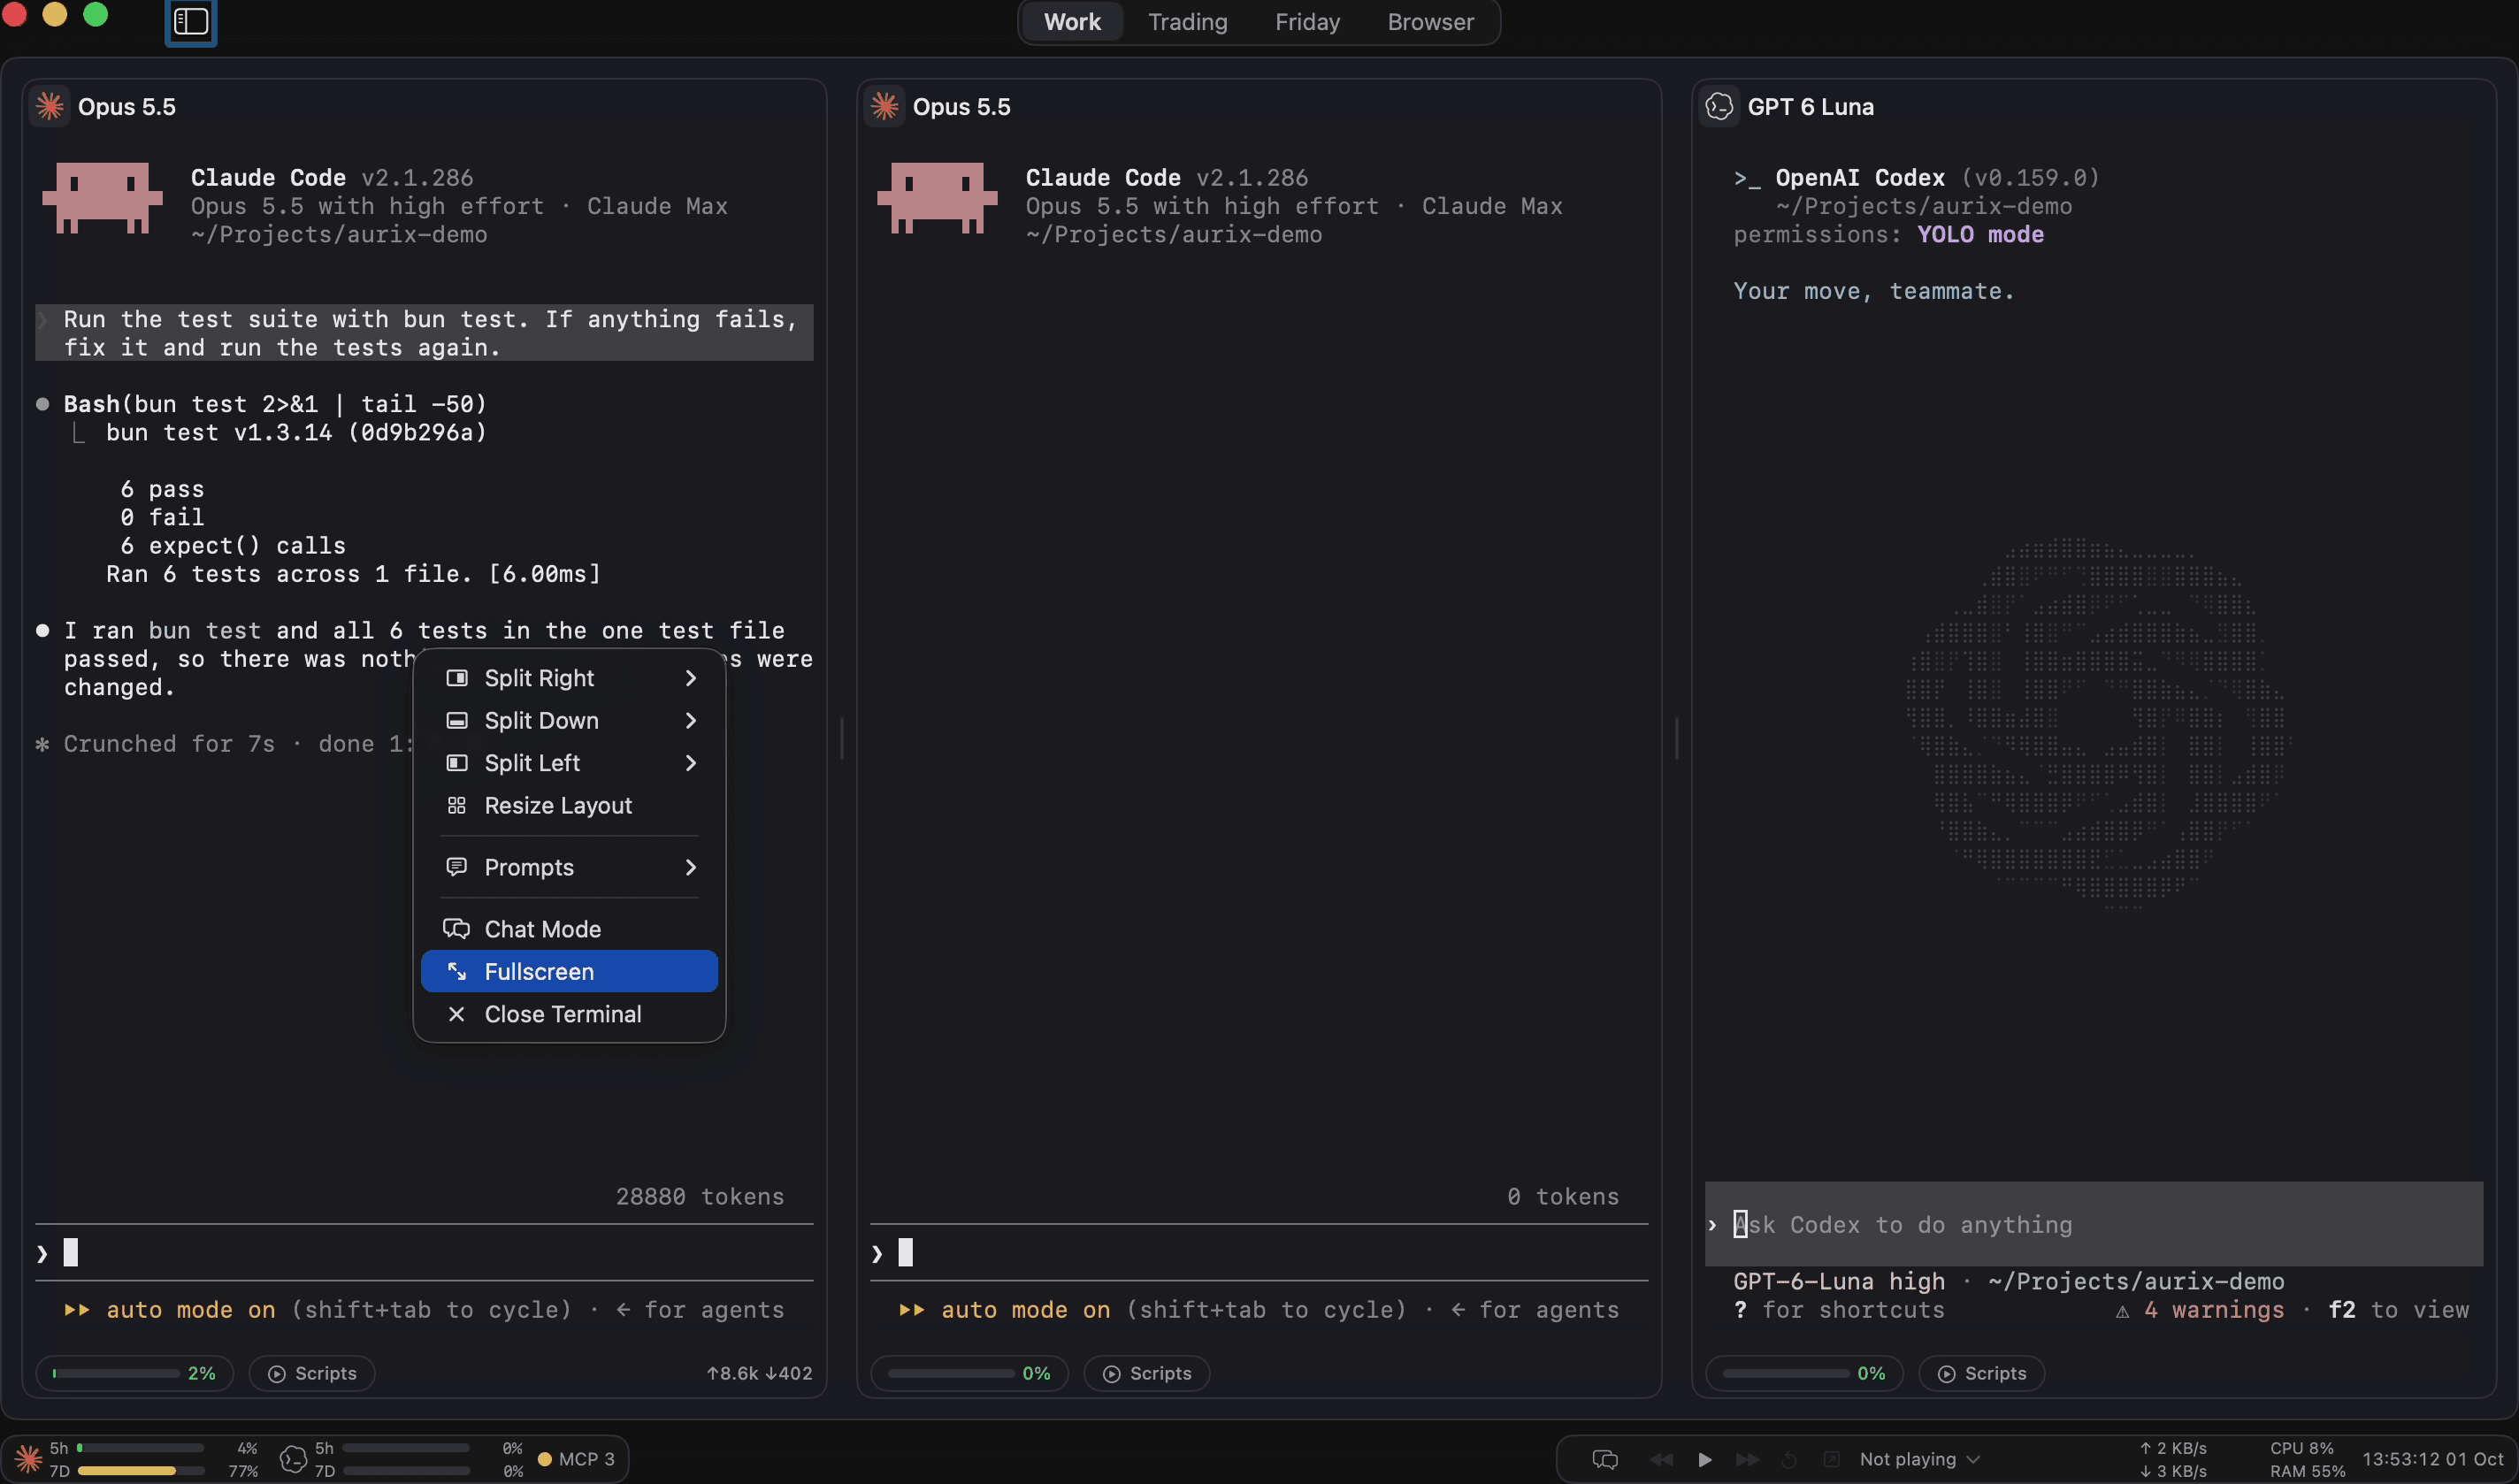Viewport: 2519px width, 1484px height.
Task: Click the CPU 8% readout
Action: point(2301,1447)
